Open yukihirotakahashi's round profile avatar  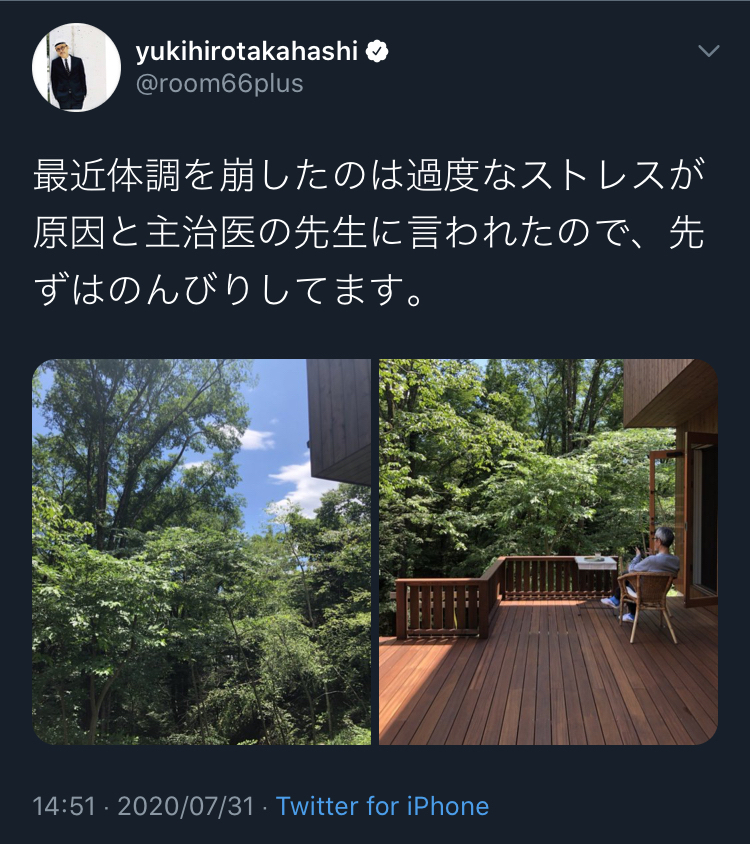(x=76, y=67)
